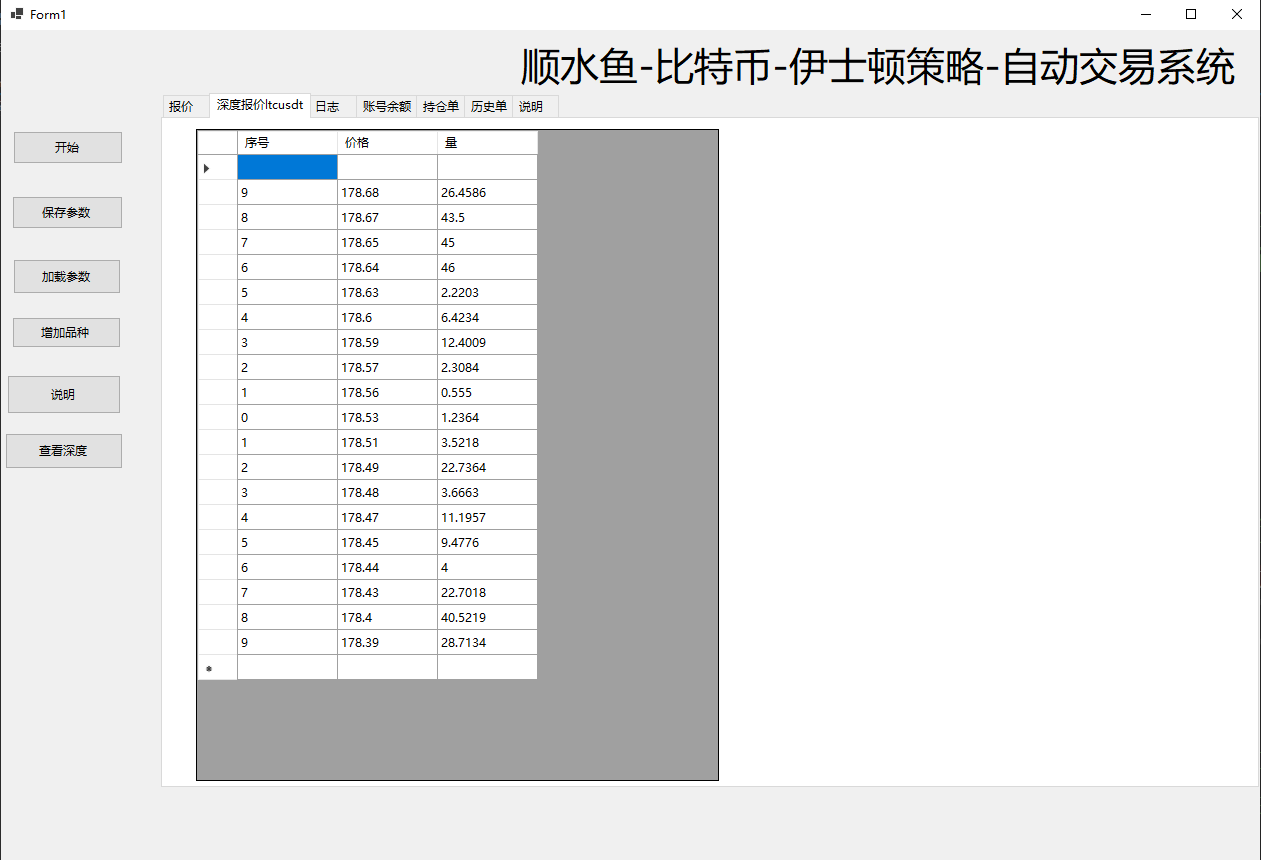Switch to the 账号余额 tab
This screenshot has height=860, width=1261.
(387, 106)
